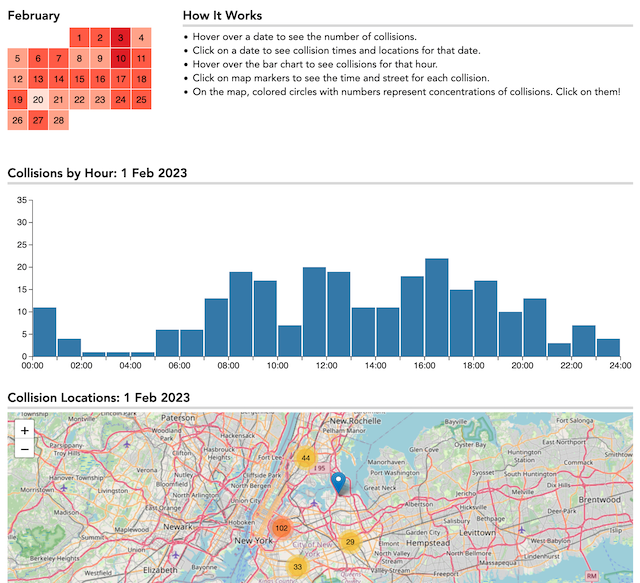Select February 23 in the calendar
Screen dimensions: 640x583
click(x=100, y=100)
